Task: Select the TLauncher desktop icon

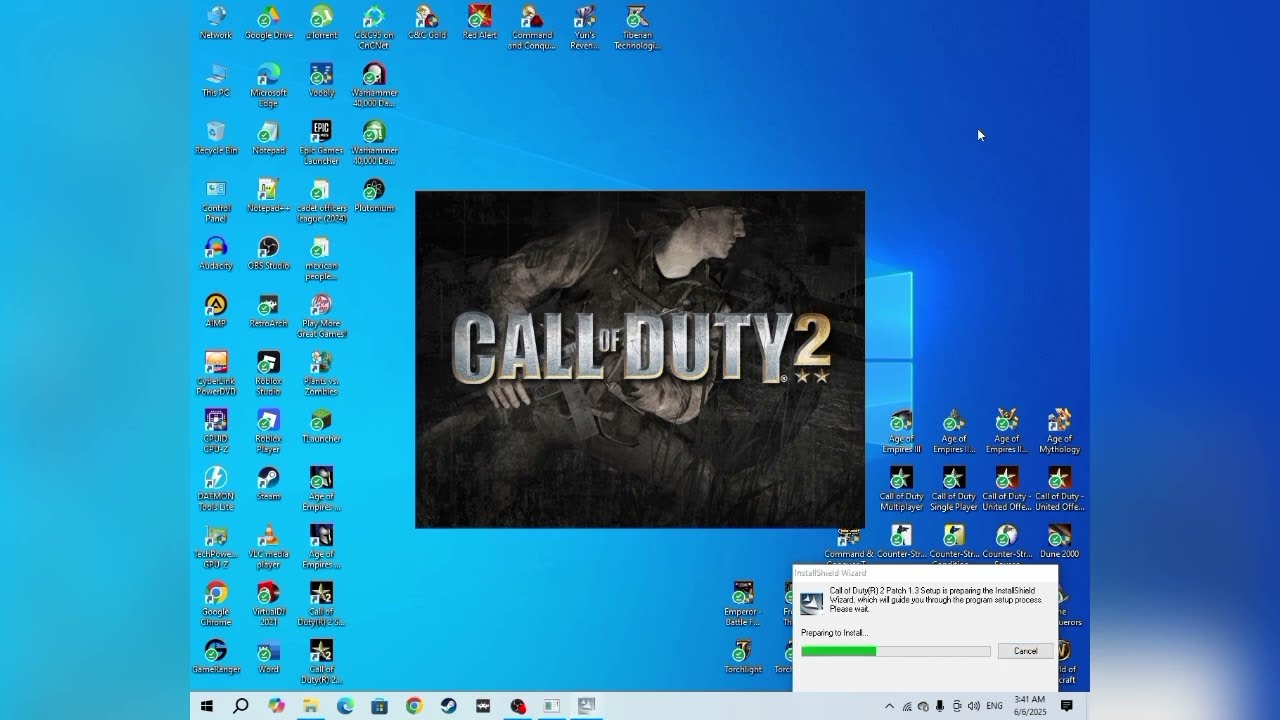Action: [x=321, y=427]
